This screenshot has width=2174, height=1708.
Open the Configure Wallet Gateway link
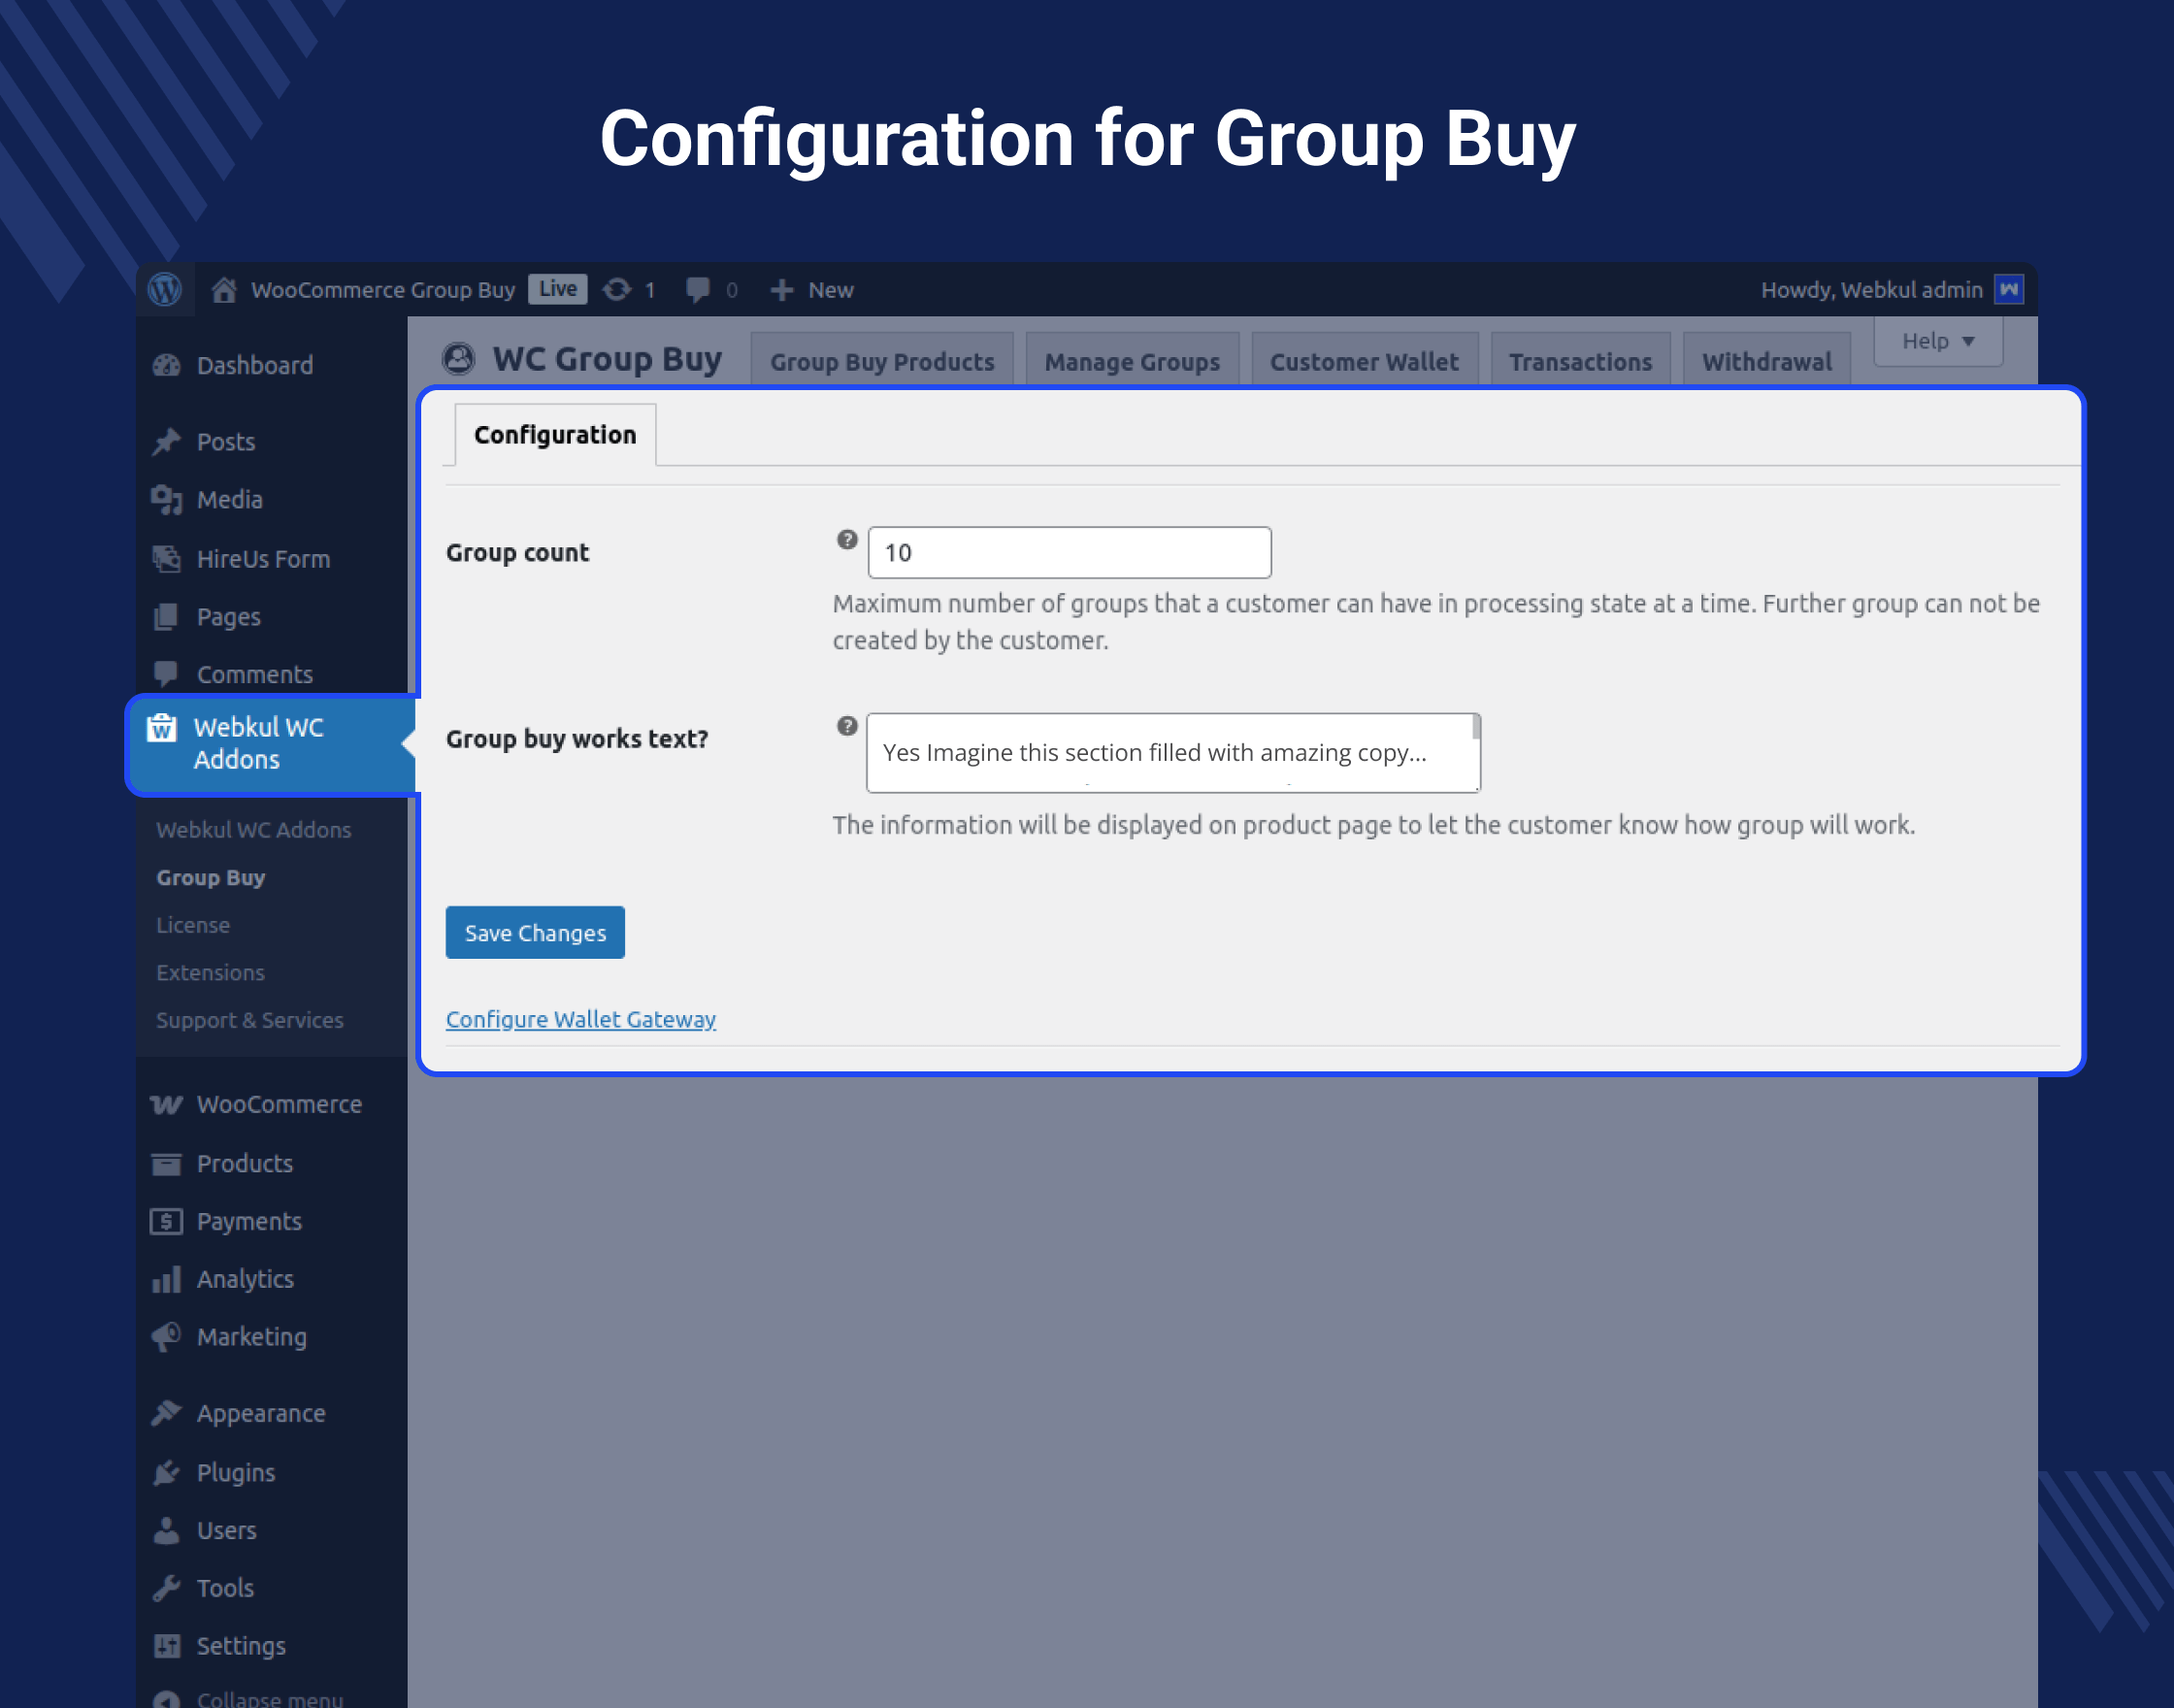[x=581, y=1019]
